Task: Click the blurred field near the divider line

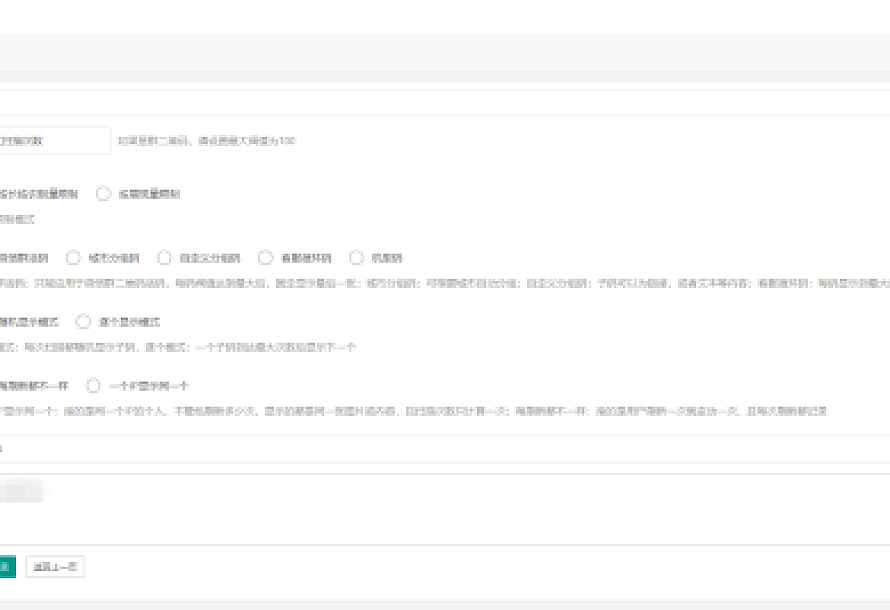Action: click(3, 448)
